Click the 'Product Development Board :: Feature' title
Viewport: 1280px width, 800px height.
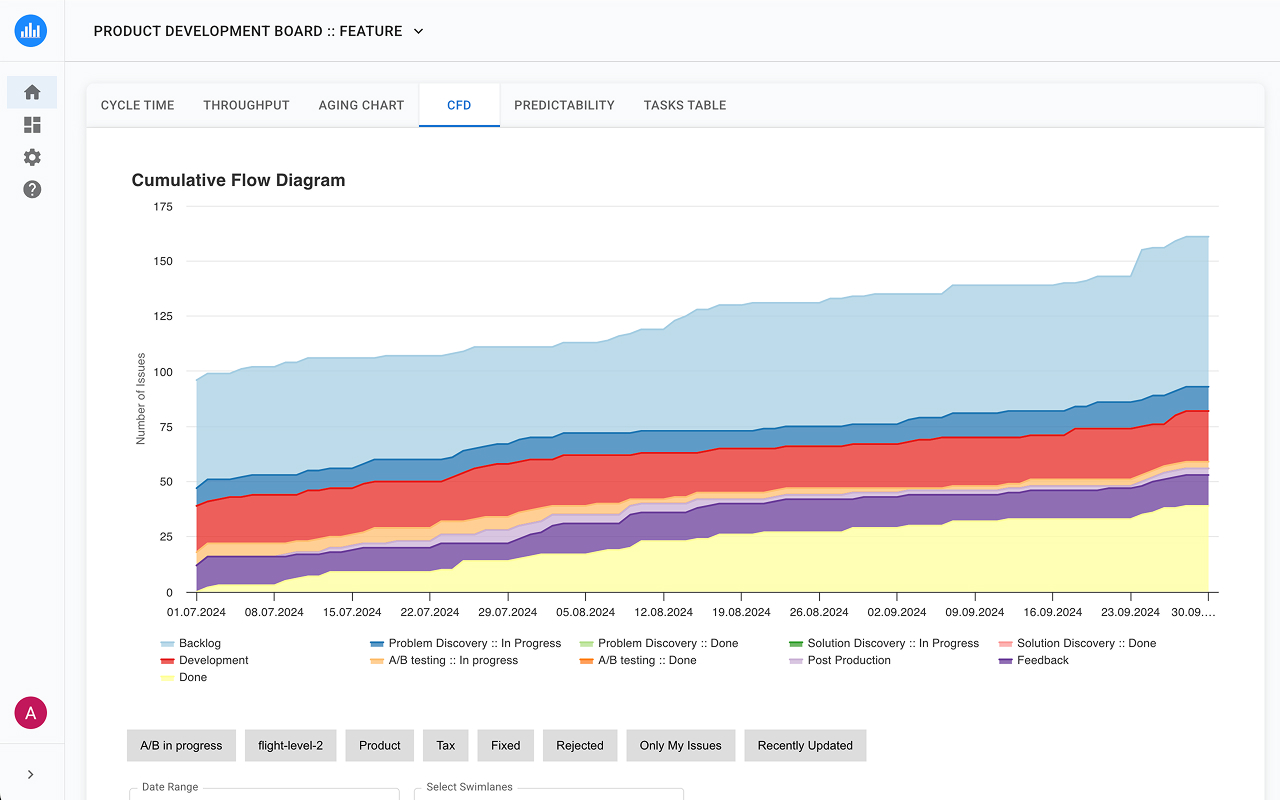pos(248,31)
